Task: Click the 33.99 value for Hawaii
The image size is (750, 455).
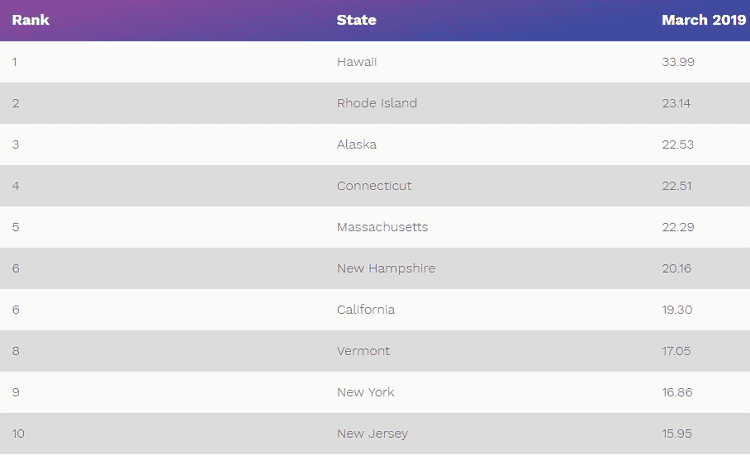Action: (x=678, y=62)
